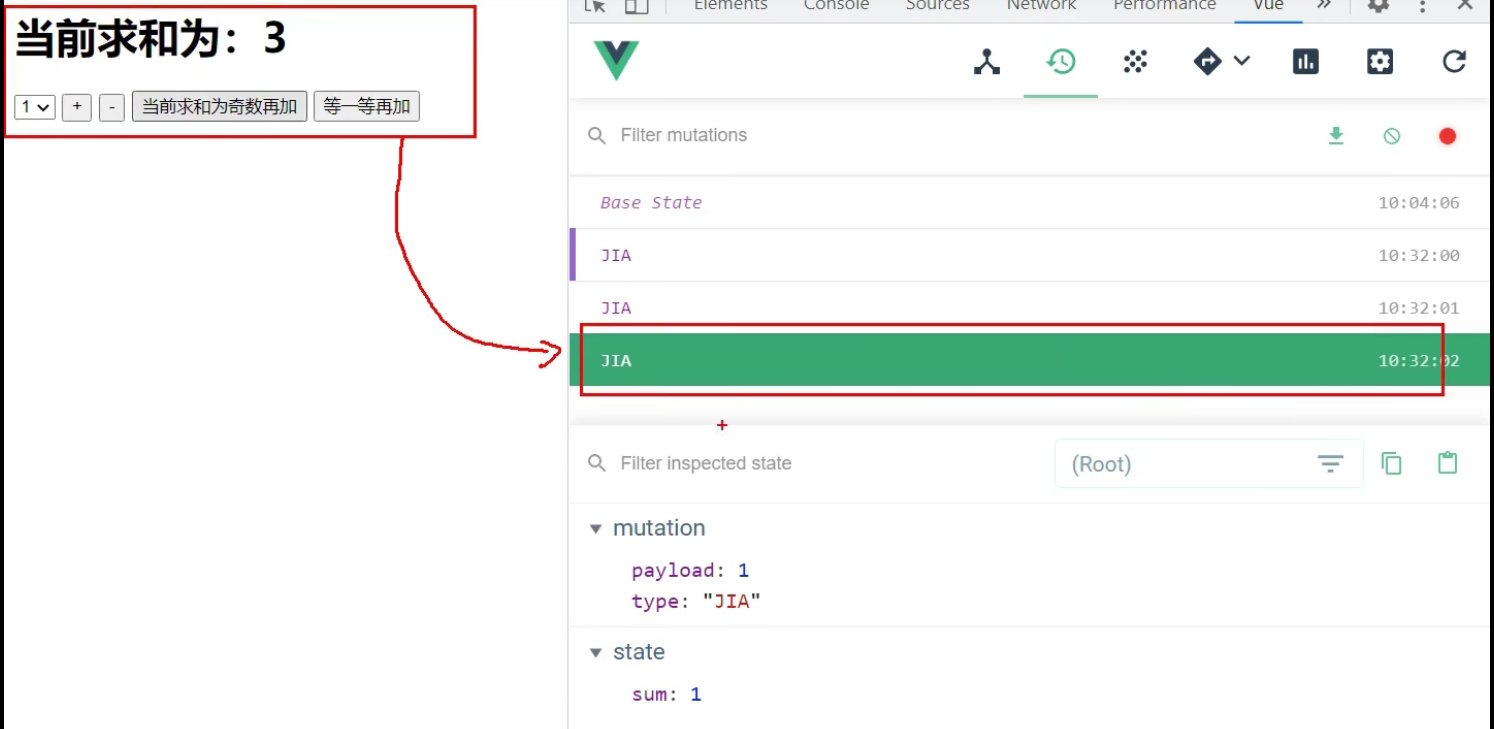The image size is (1494, 729).
Task: Open Chrome DevTools settings gear
Action: tap(1379, 6)
